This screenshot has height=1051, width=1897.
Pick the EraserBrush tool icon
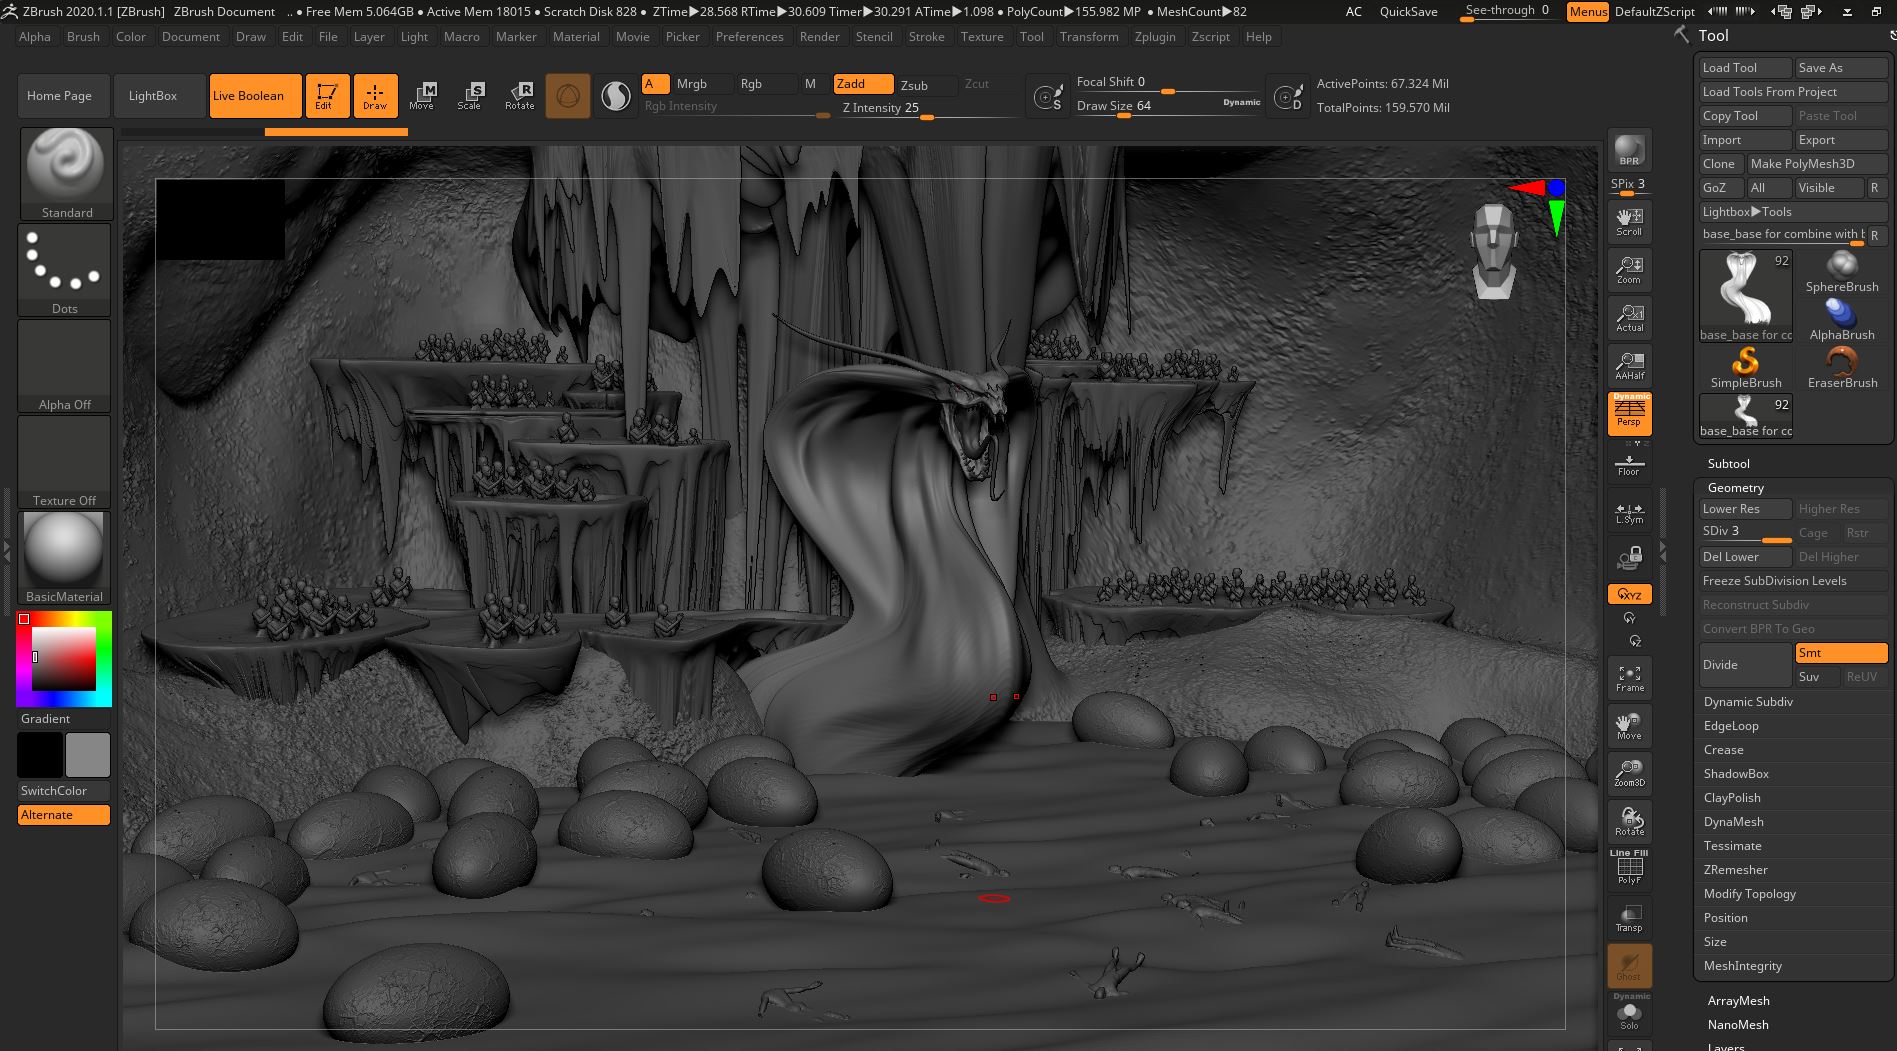click(x=1842, y=367)
